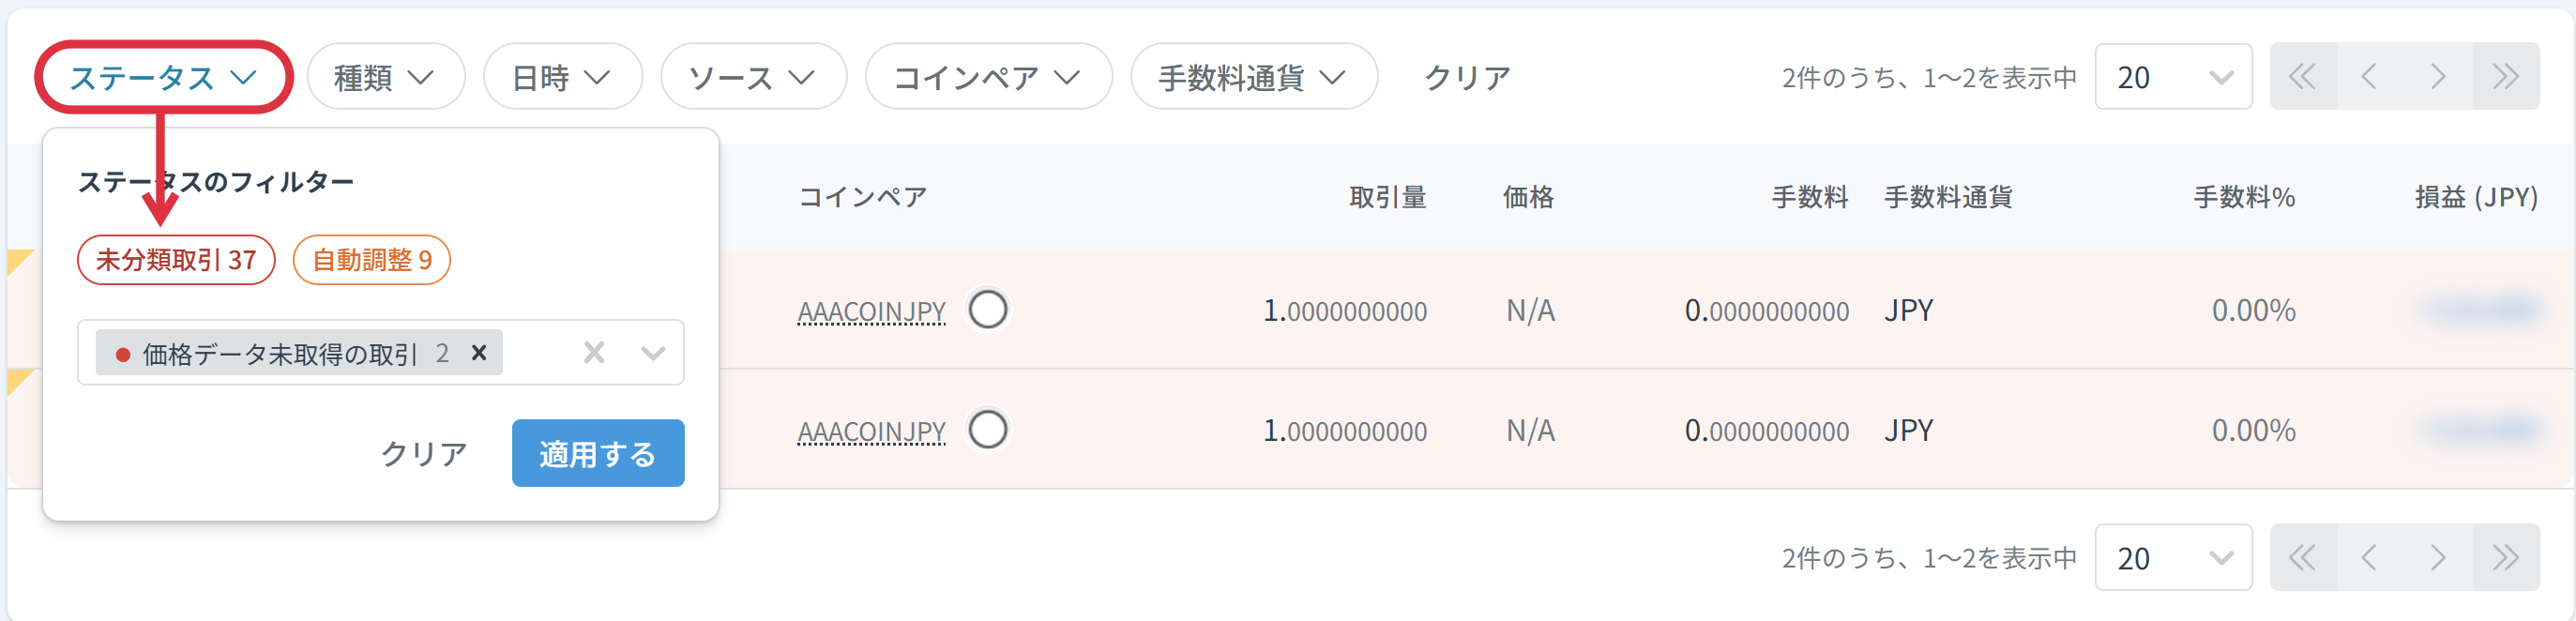Click the top next-page arrow icon

[x=2438, y=77]
